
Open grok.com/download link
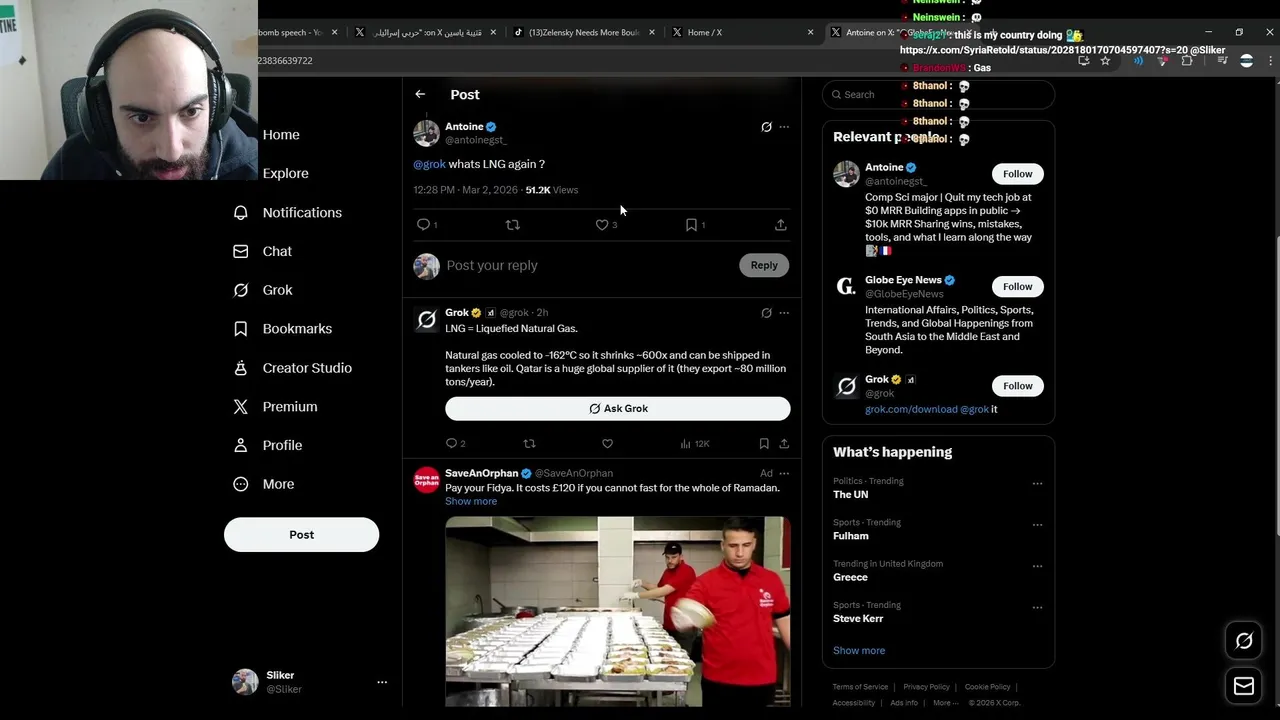pos(911,409)
